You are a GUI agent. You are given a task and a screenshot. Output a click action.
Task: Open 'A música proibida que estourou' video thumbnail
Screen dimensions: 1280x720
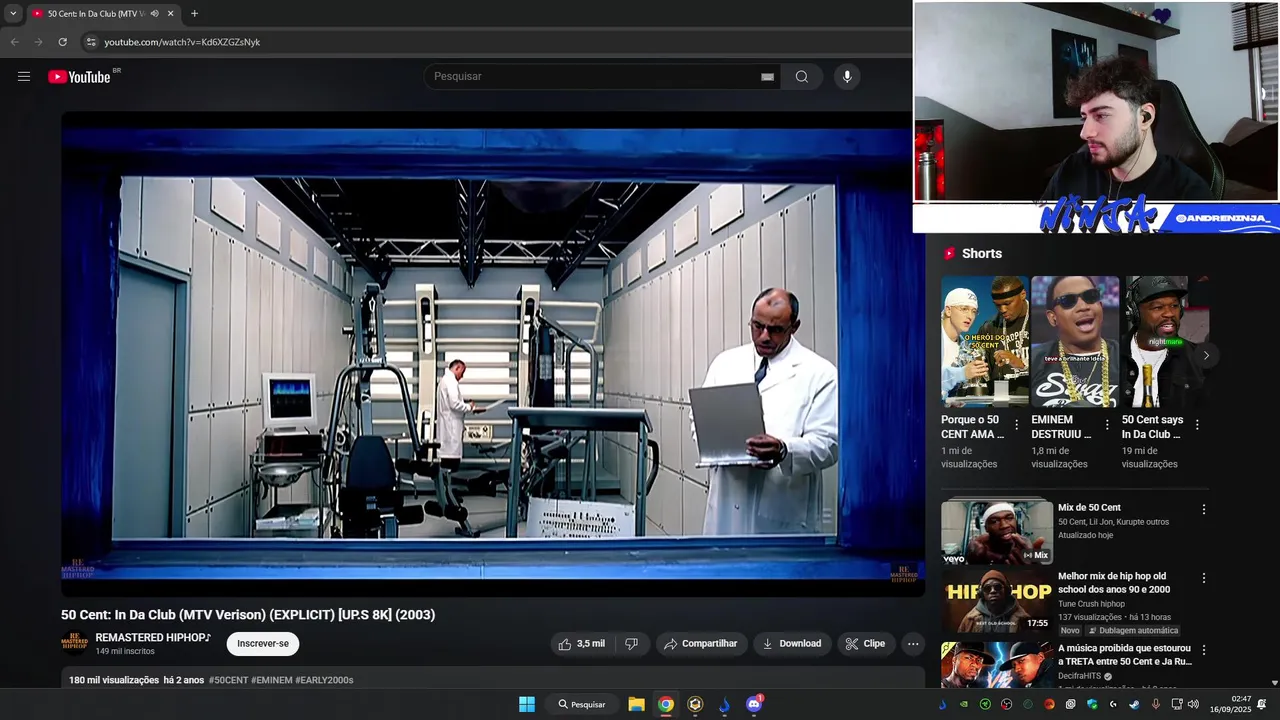tap(997, 664)
